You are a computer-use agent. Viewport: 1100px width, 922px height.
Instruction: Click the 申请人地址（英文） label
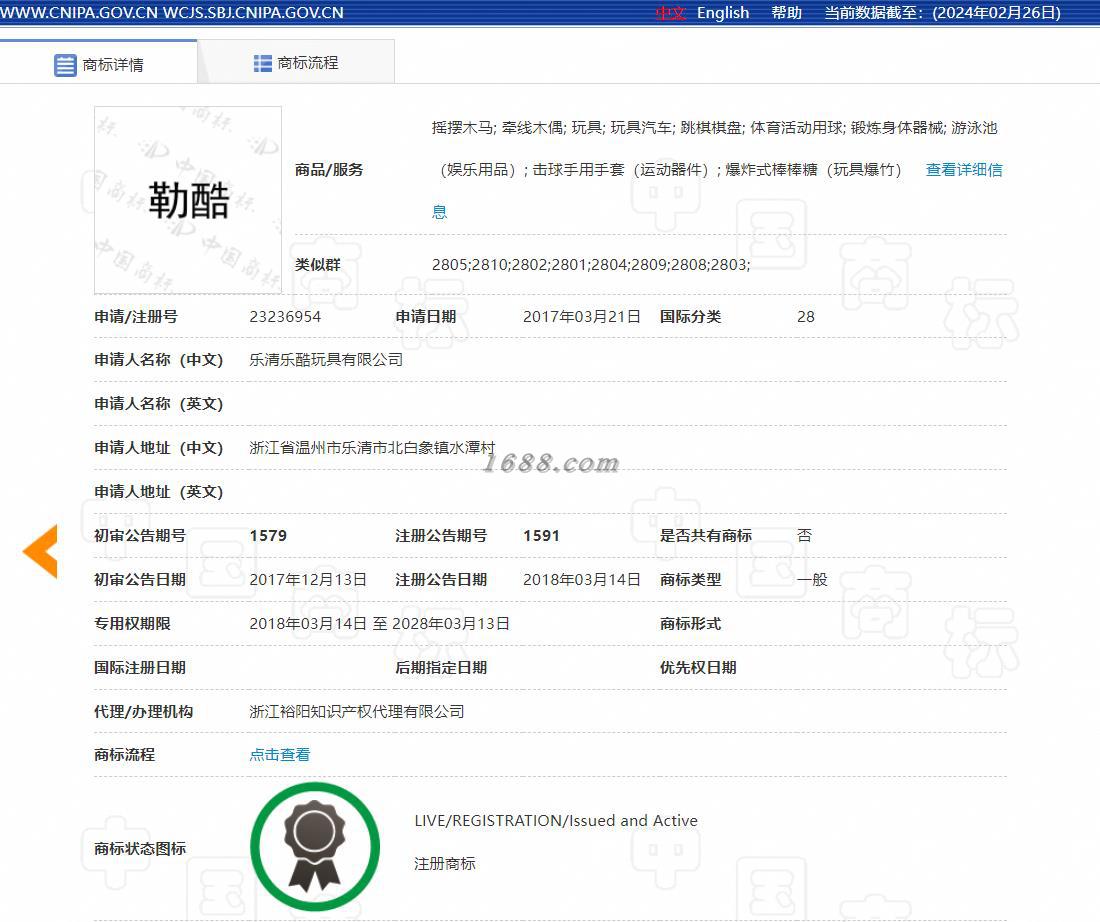[x=159, y=492]
